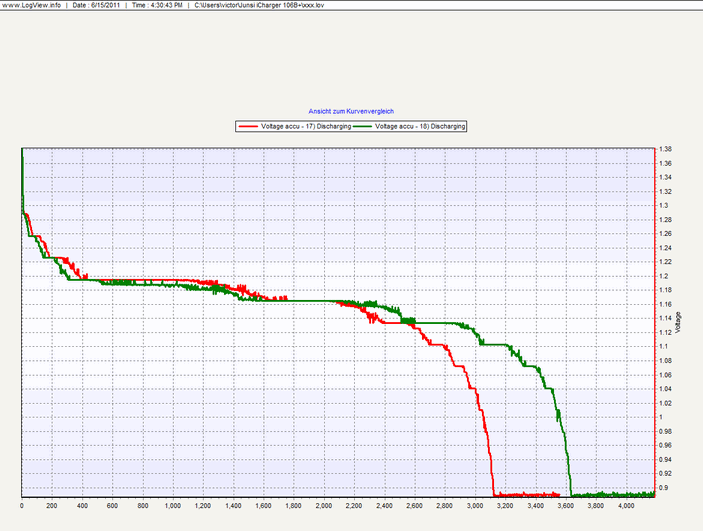Click the 0 origin label on x-axis

[x=22, y=507]
